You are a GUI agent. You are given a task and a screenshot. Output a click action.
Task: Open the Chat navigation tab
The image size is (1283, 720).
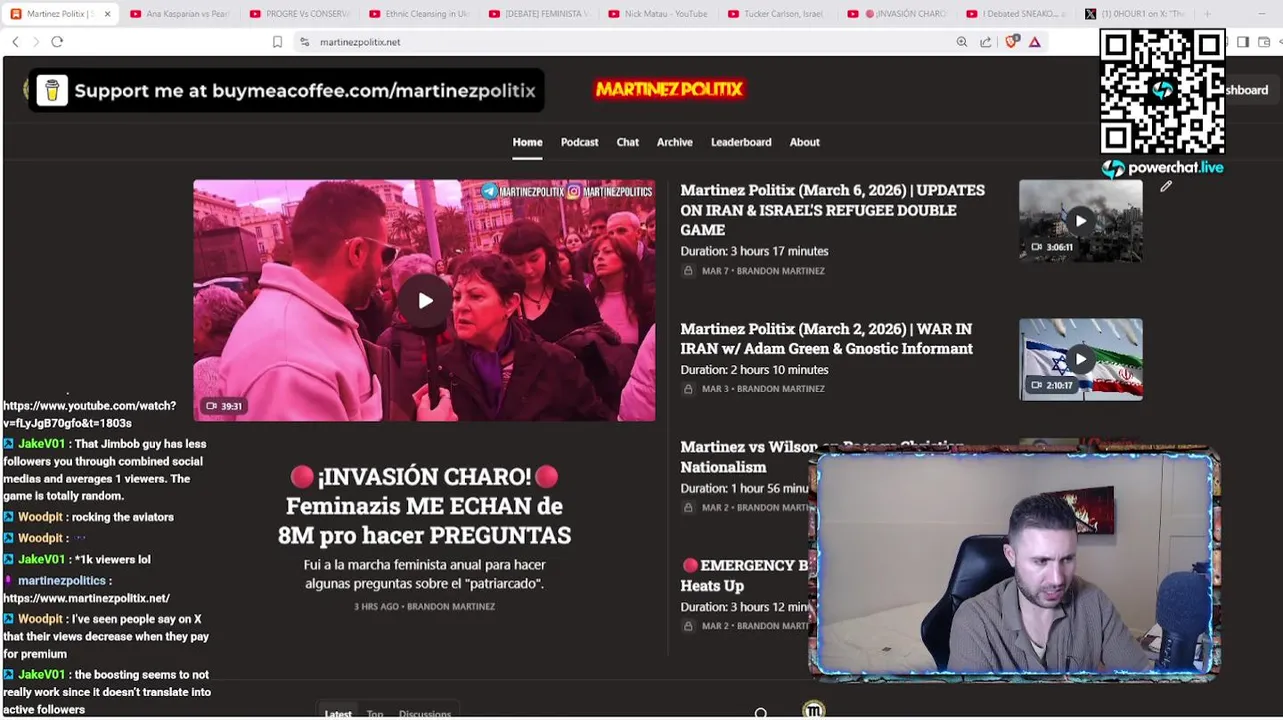point(627,142)
